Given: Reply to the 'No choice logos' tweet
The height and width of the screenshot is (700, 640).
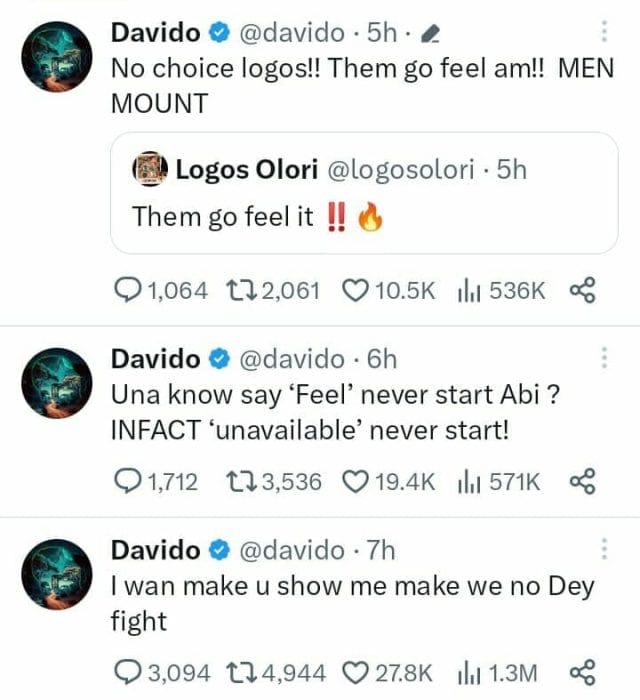Looking at the screenshot, I should pos(128,290).
